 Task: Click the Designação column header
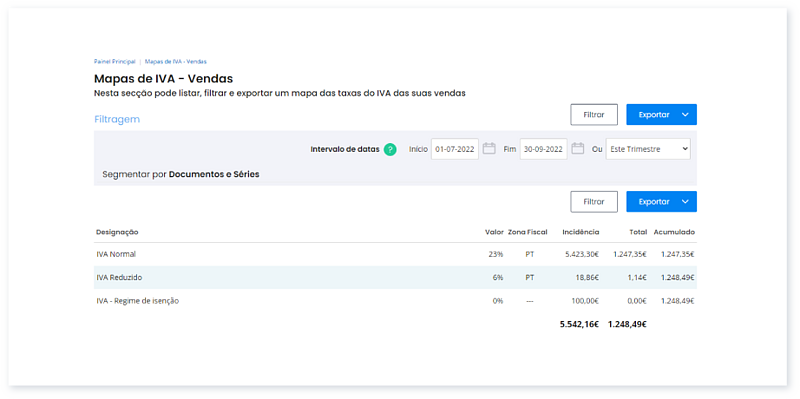(x=117, y=232)
